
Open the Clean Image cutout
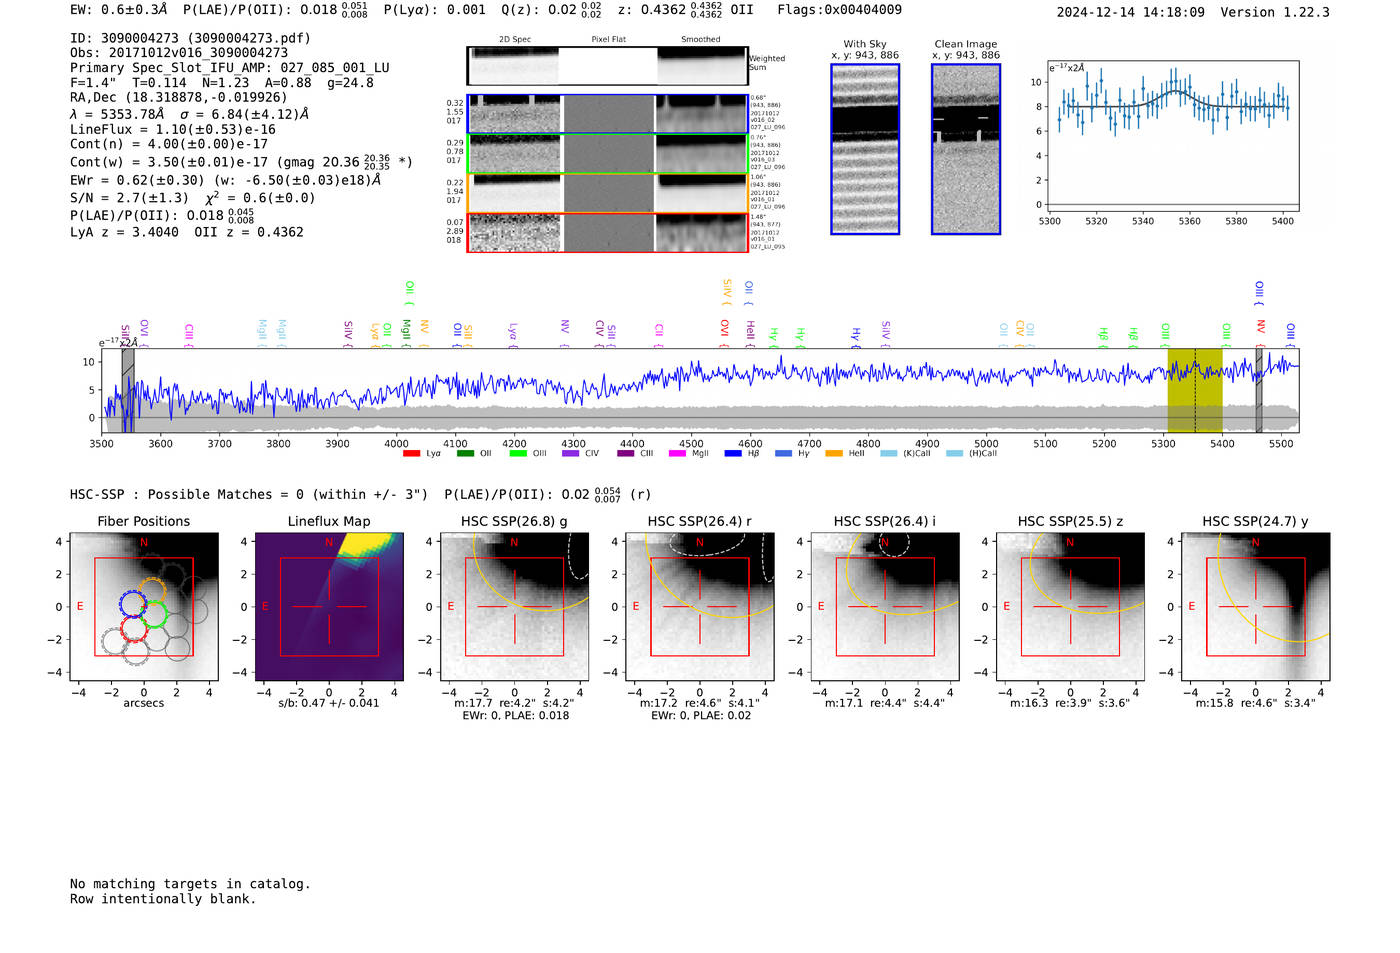tap(966, 149)
